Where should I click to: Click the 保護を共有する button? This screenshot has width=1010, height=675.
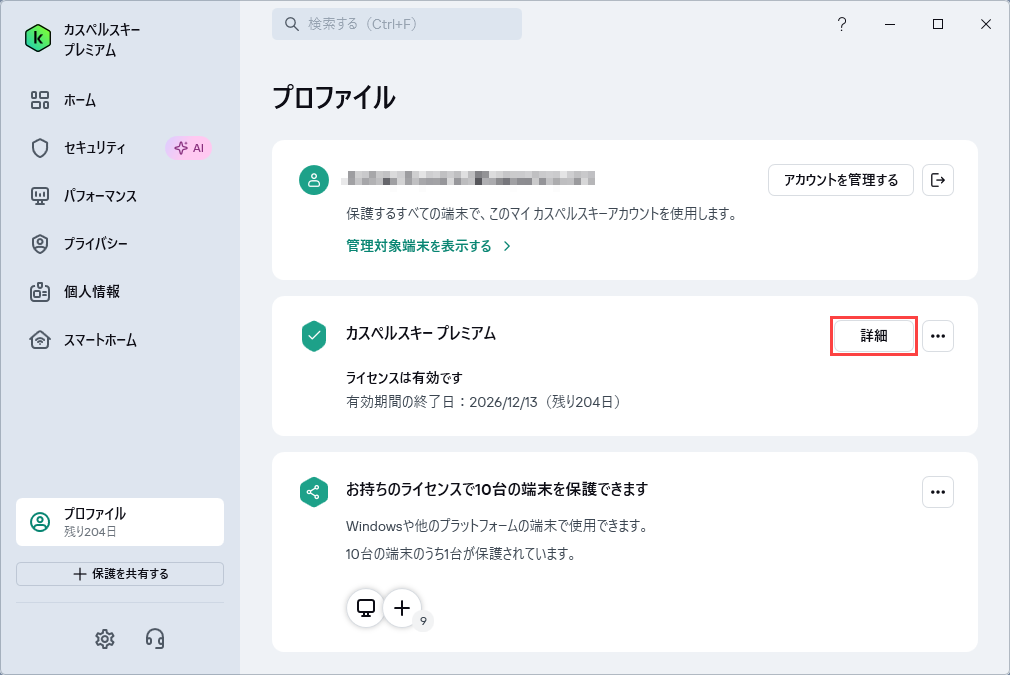(120, 574)
